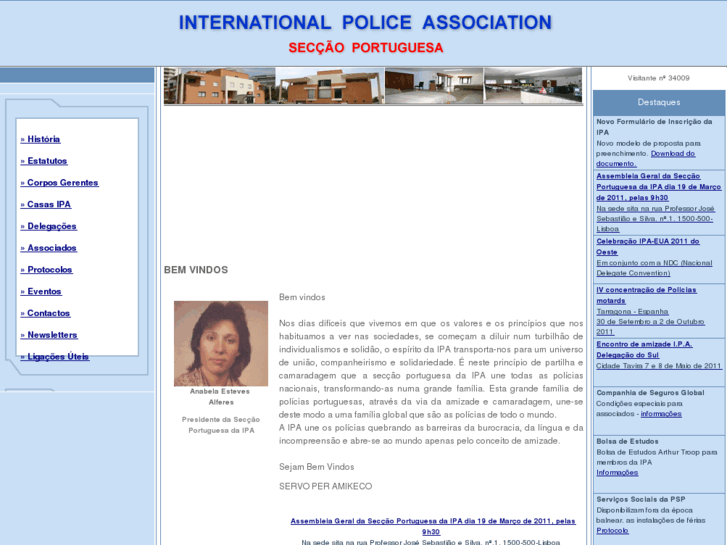Click Informações link under Bolsa de Estudos
Image resolution: width=727 pixels, height=545 pixels.
617,473
